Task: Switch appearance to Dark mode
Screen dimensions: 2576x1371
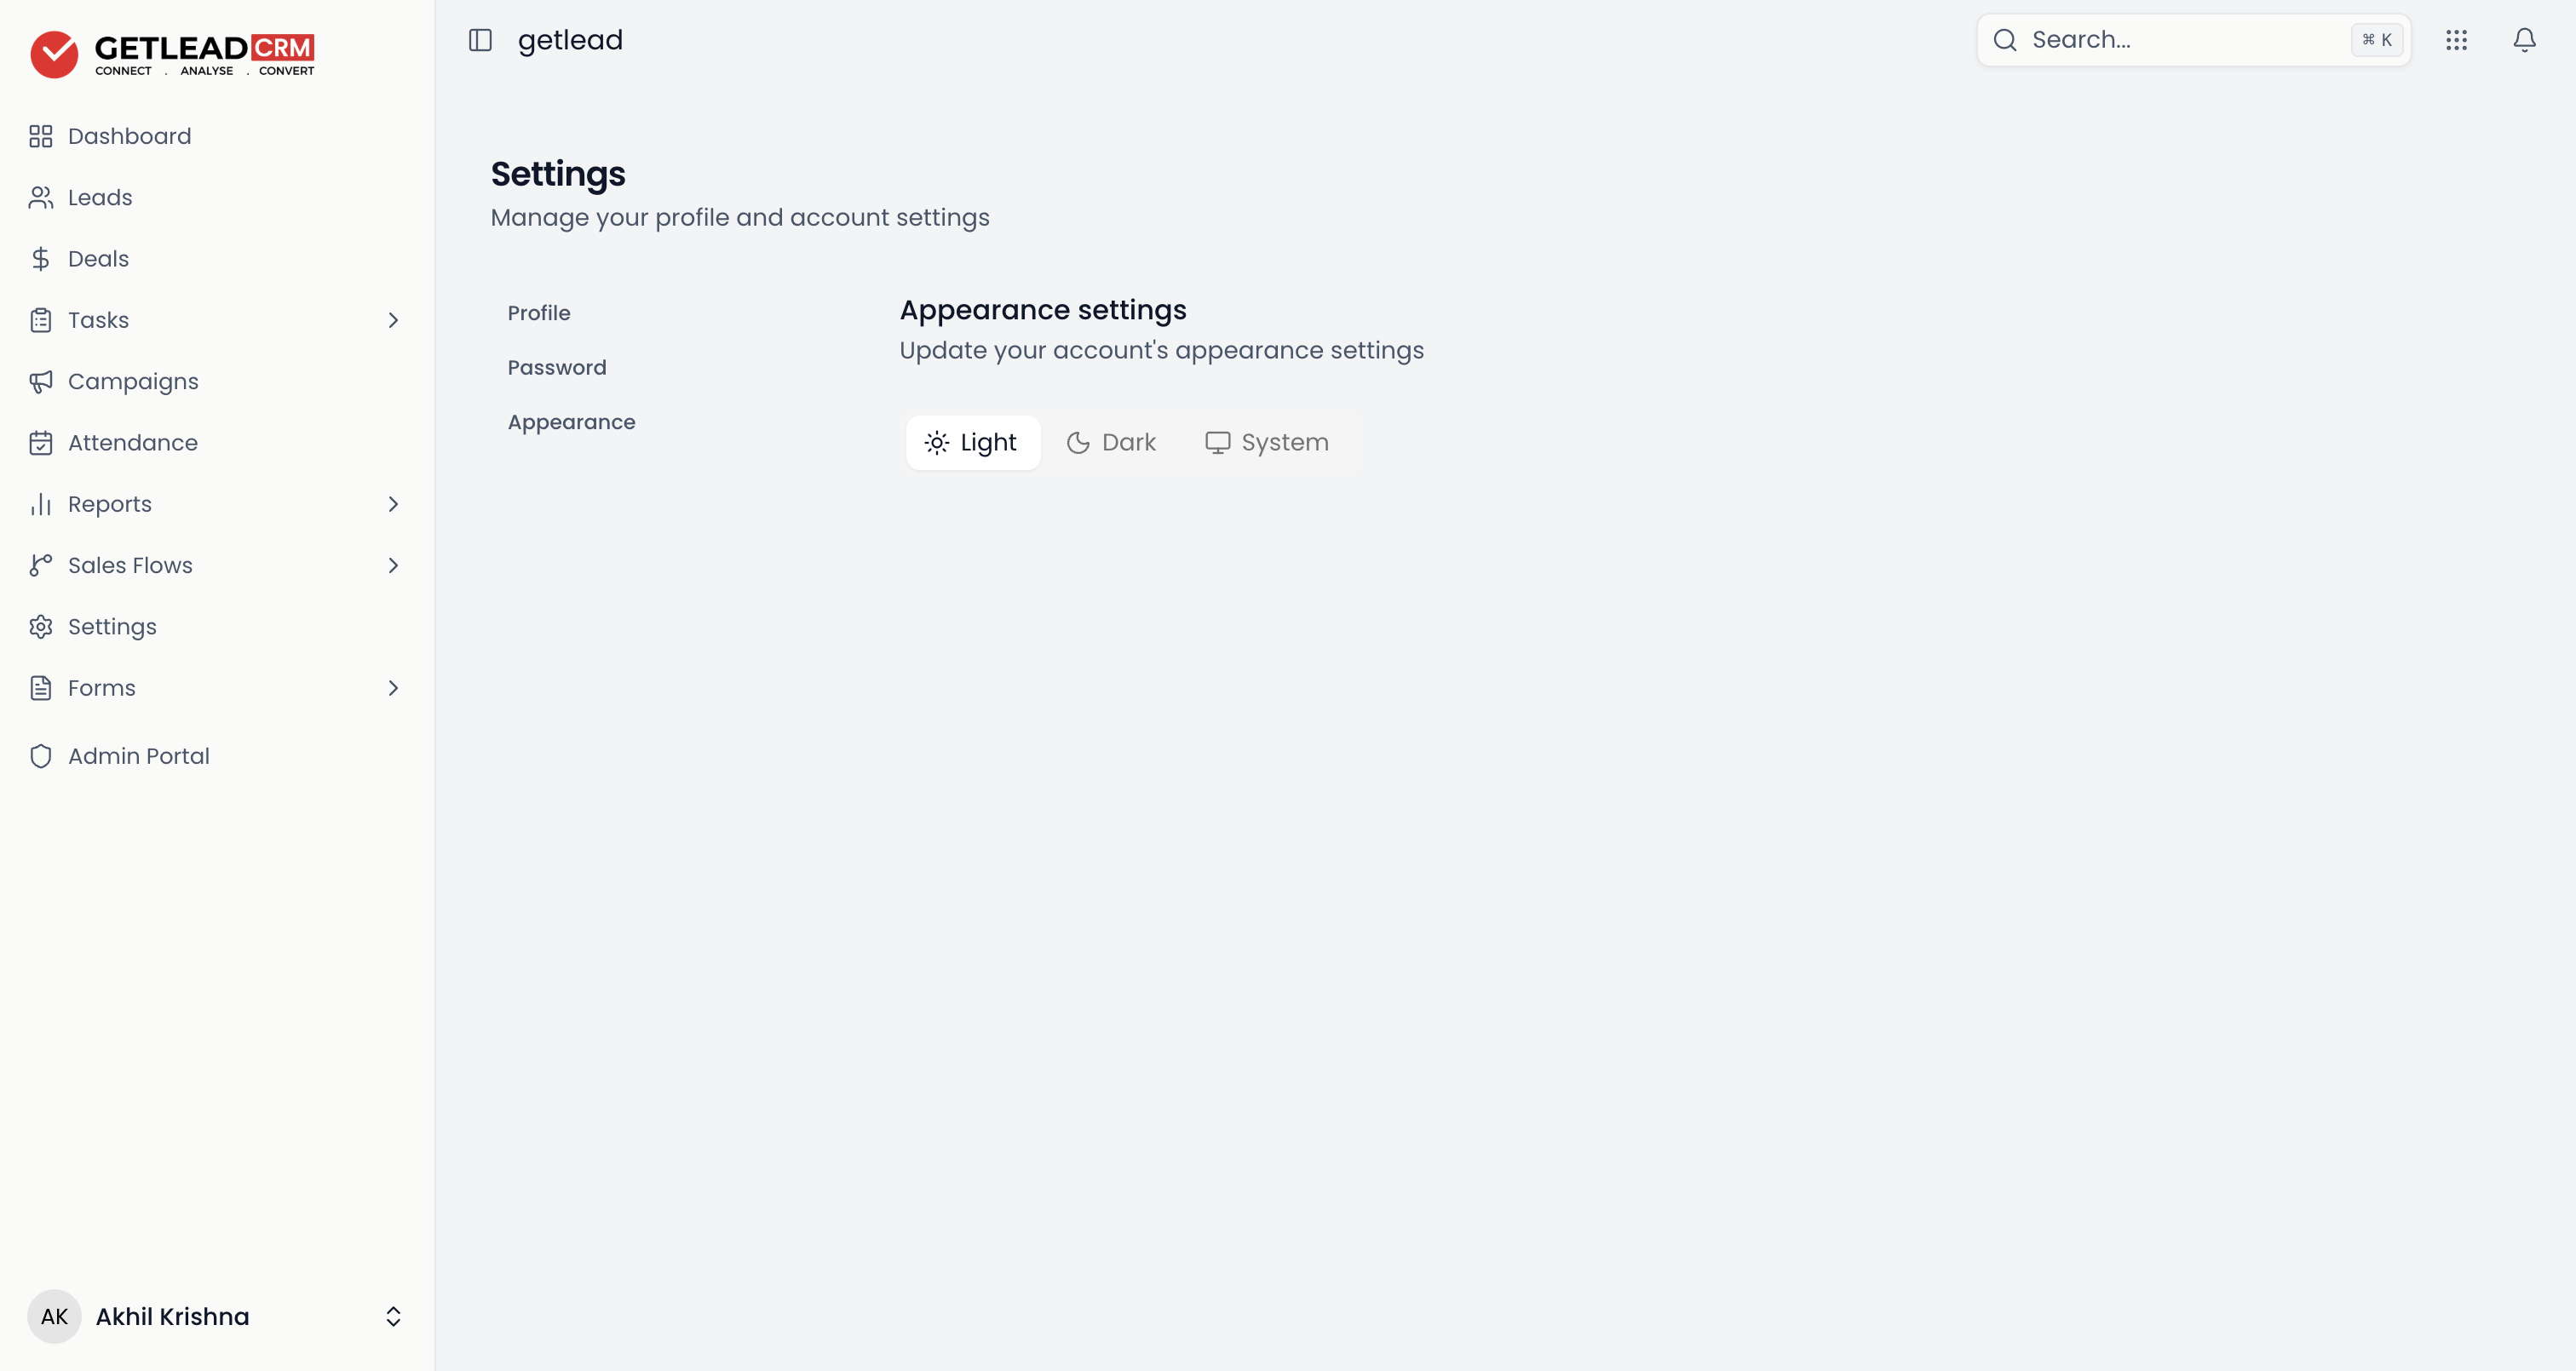Action: [1111, 442]
